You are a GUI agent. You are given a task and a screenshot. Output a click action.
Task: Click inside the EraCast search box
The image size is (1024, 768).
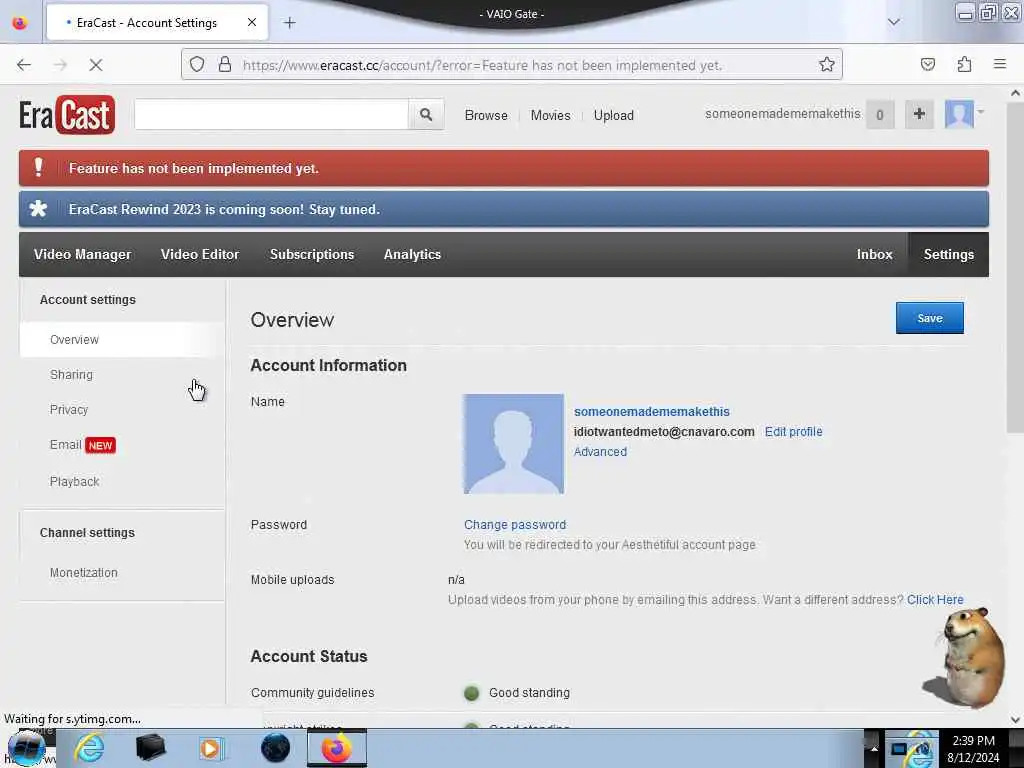pos(272,115)
